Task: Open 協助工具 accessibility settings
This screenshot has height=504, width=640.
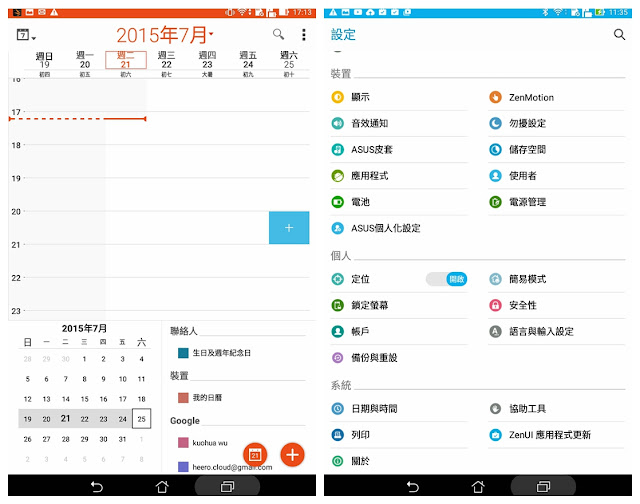Action: [x=557, y=409]
